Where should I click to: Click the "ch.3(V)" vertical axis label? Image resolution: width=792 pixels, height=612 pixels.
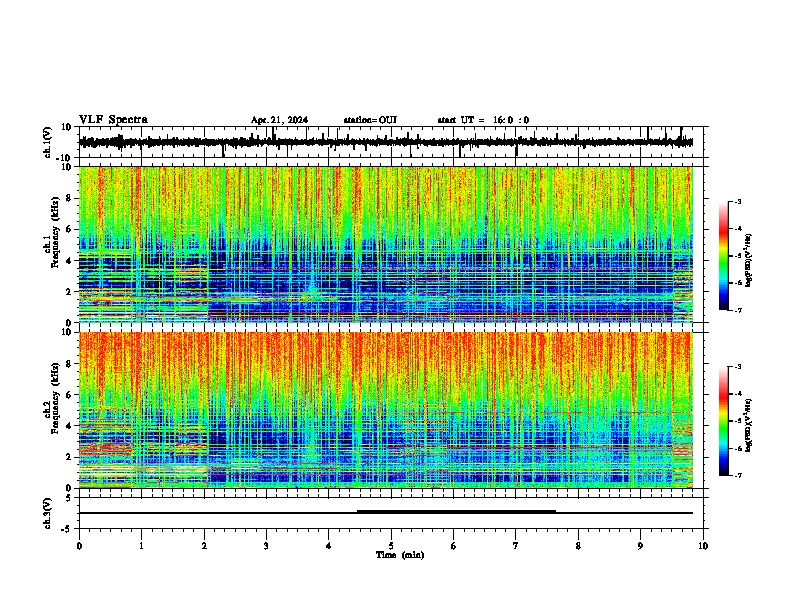click(x=48, y=514)
